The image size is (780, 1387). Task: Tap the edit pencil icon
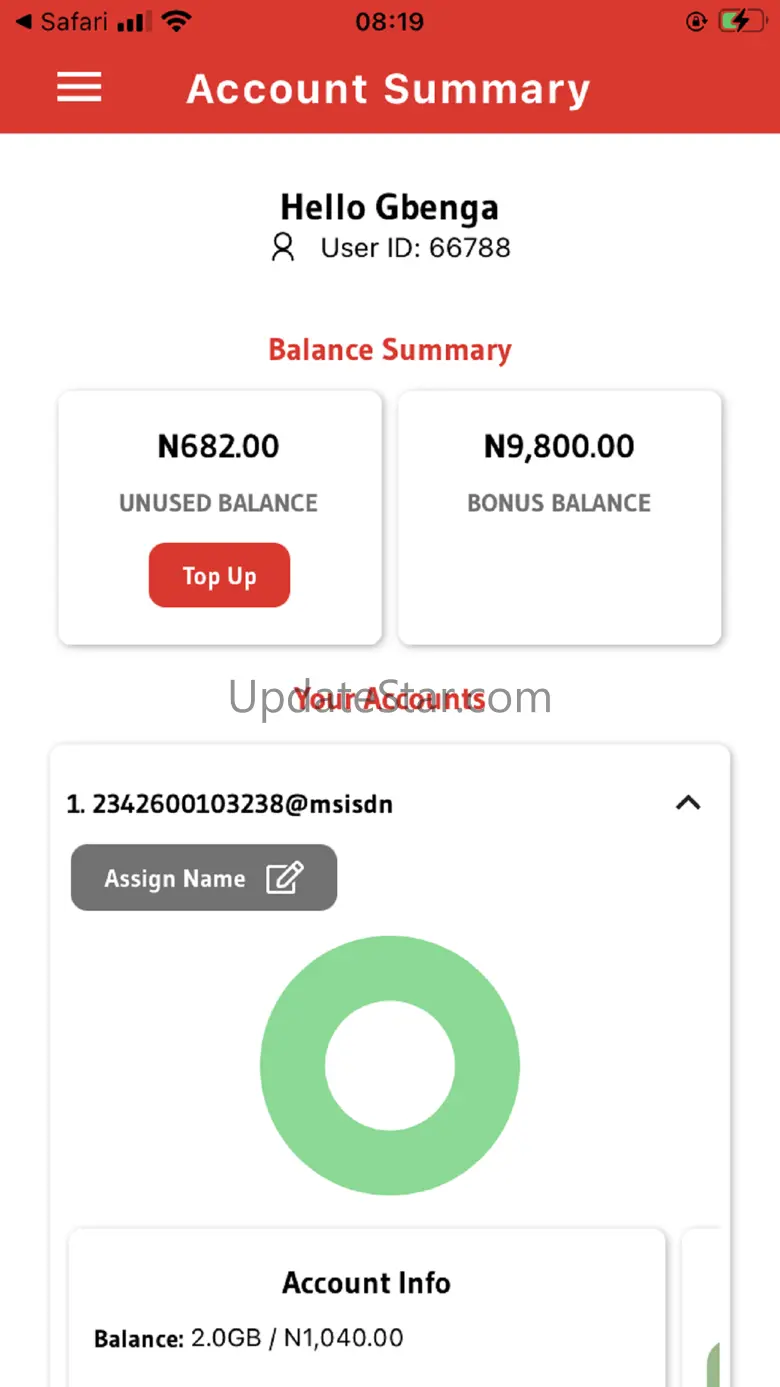(284, 878)
